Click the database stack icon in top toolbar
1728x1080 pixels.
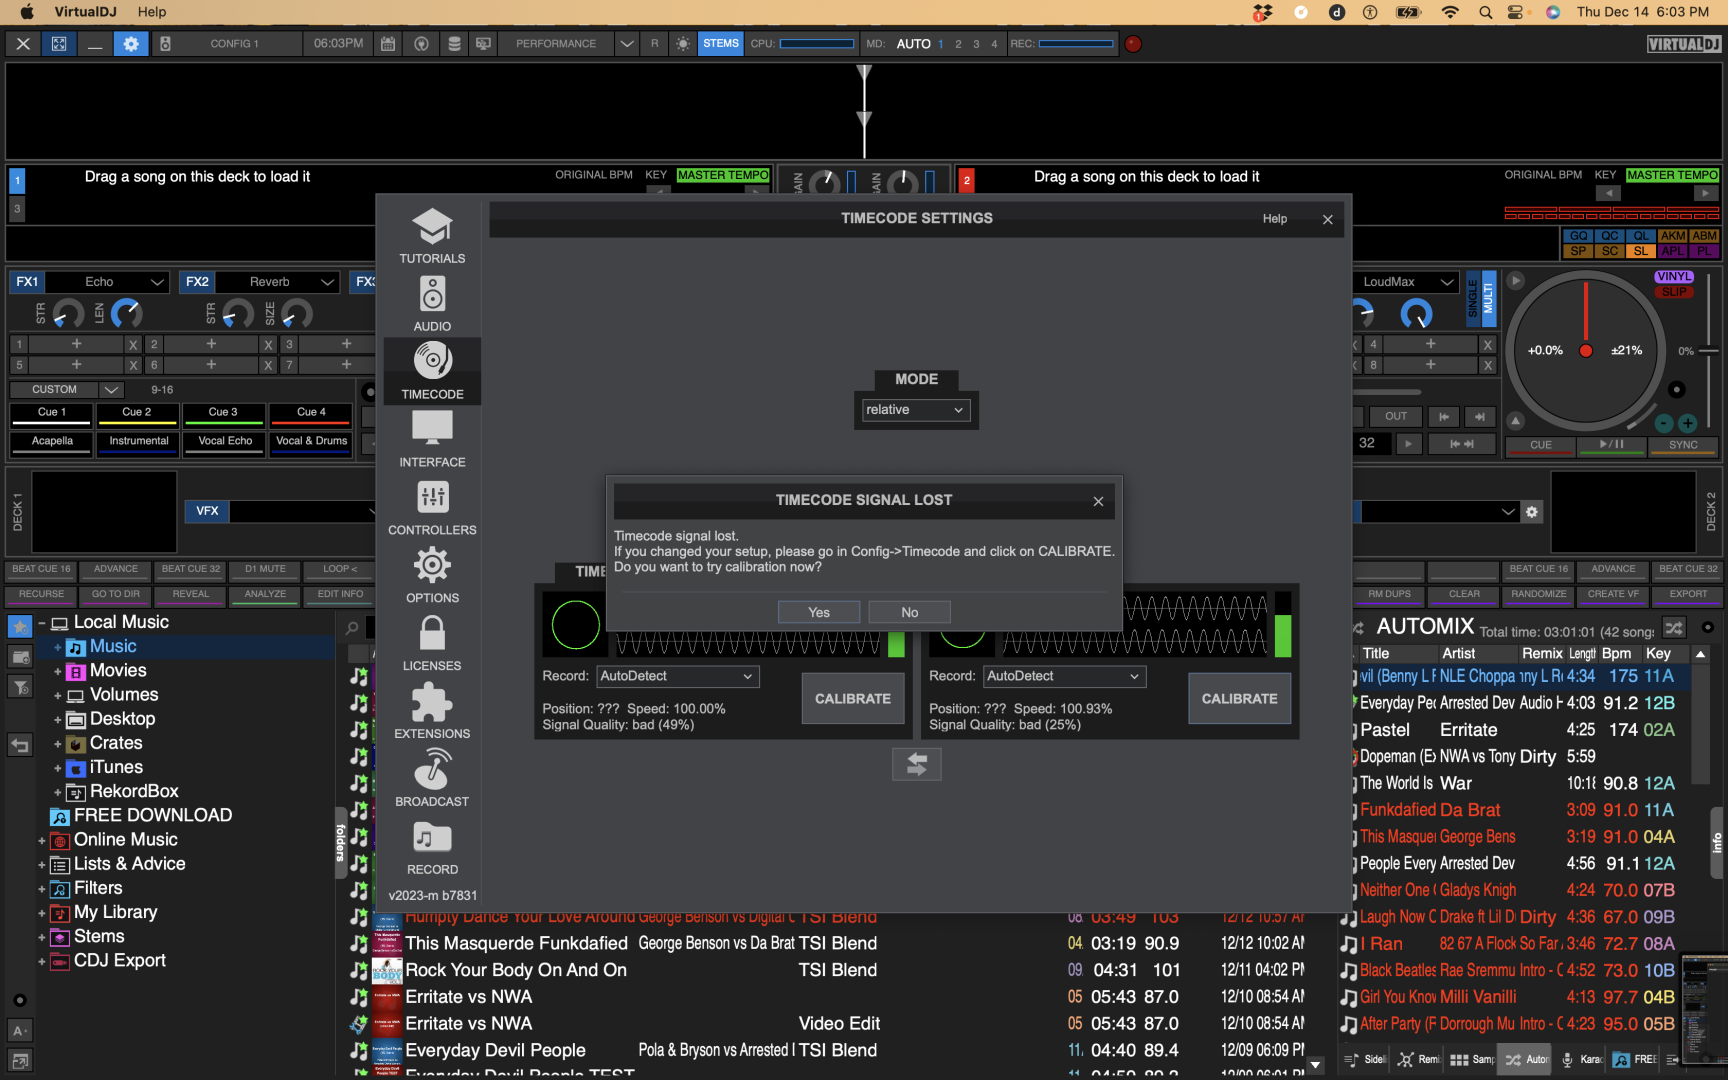[454, 44]
